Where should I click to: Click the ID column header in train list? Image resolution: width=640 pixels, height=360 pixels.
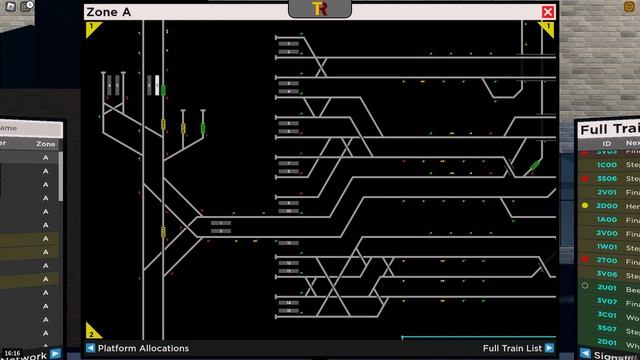coord(607,144)
